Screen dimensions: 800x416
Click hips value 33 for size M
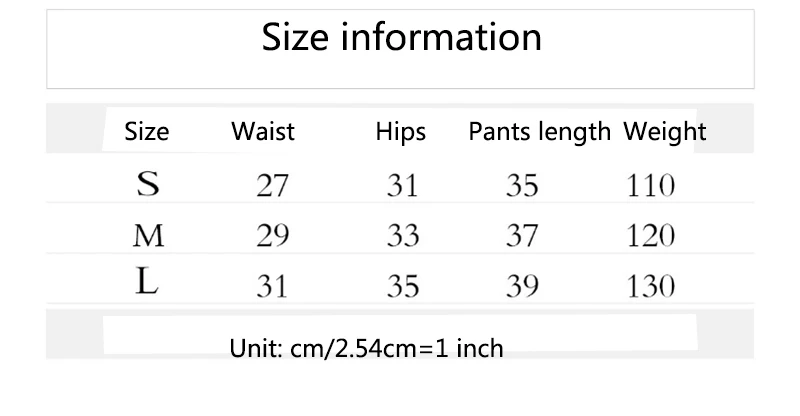[402, 236]
